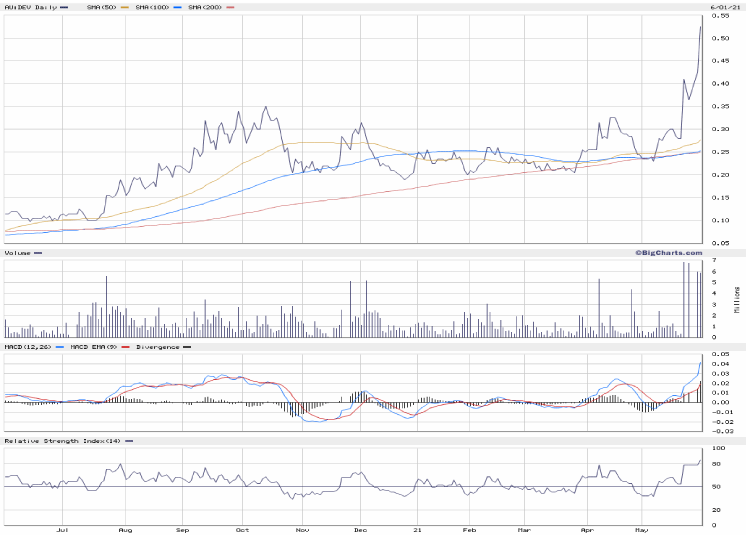Click the 0.55 price axis label

coord(718,37)
